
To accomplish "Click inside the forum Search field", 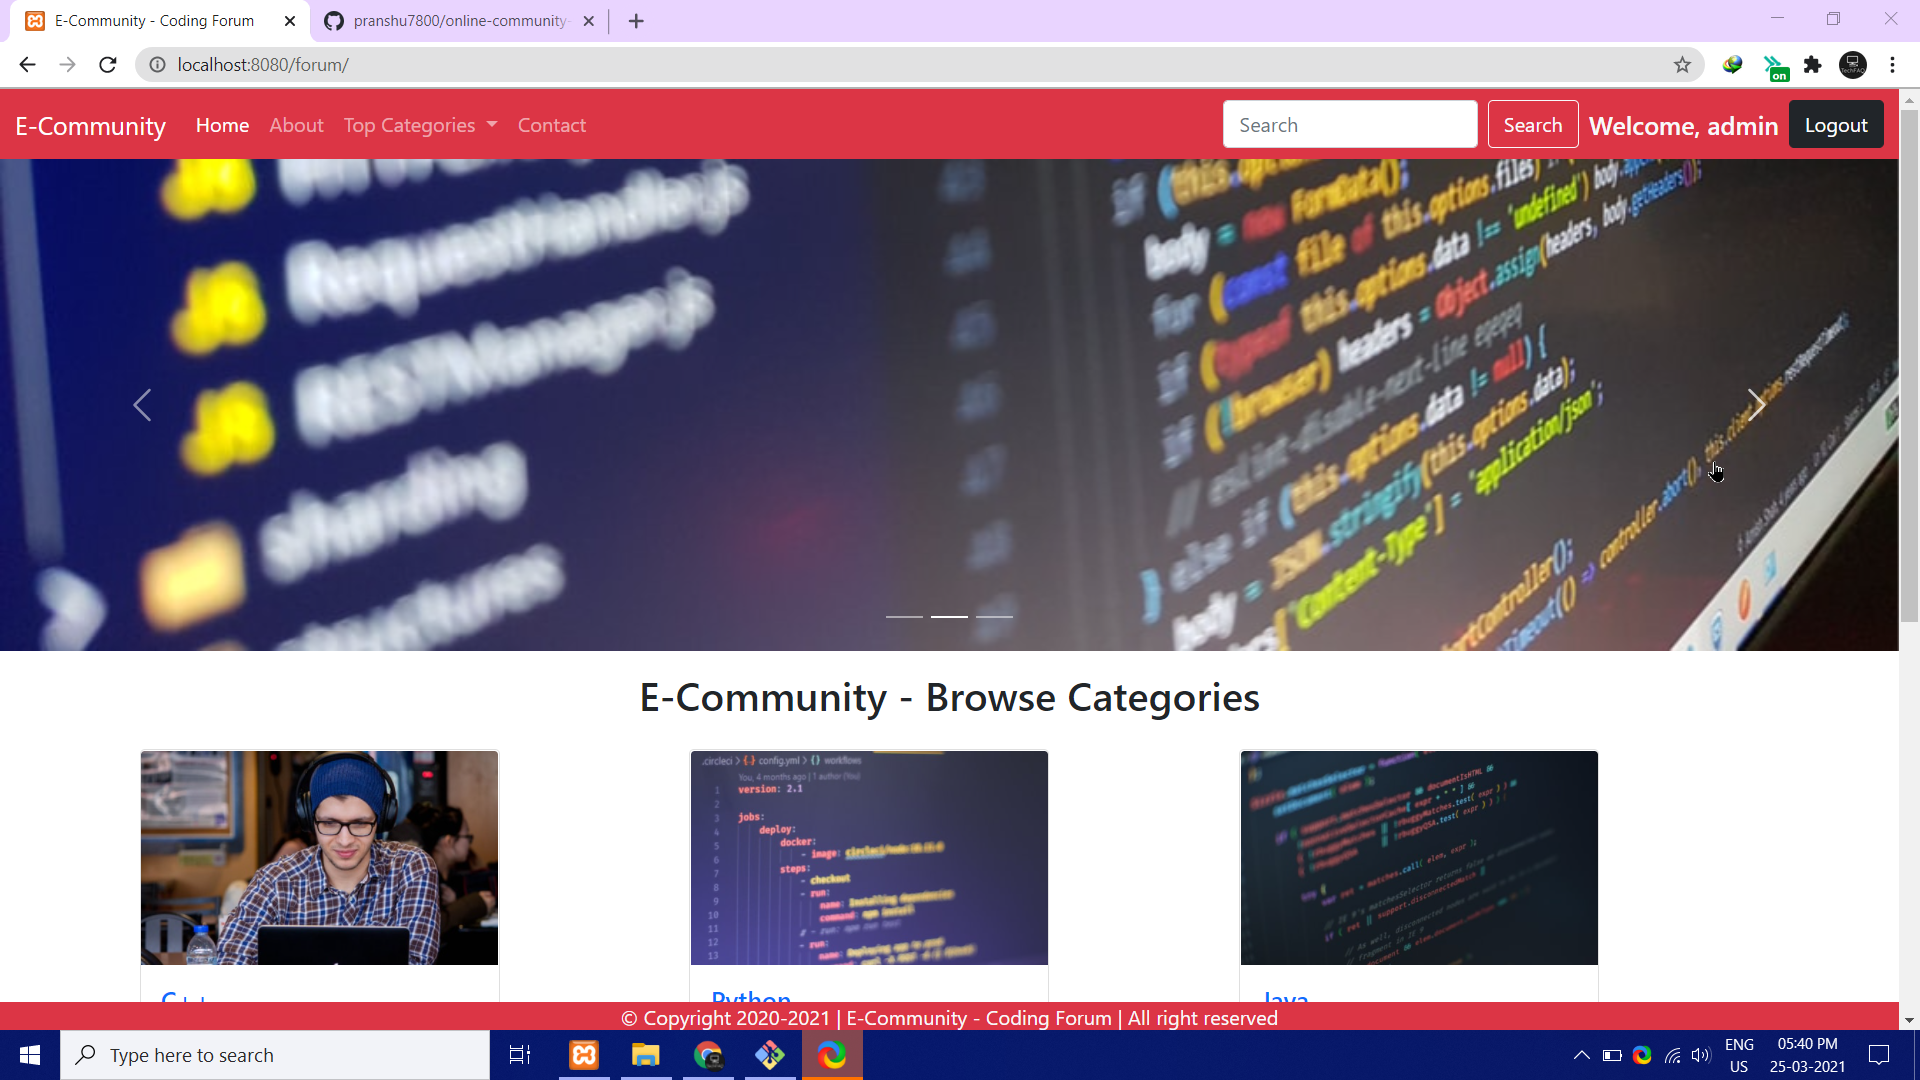I will tap(1349, 124).
